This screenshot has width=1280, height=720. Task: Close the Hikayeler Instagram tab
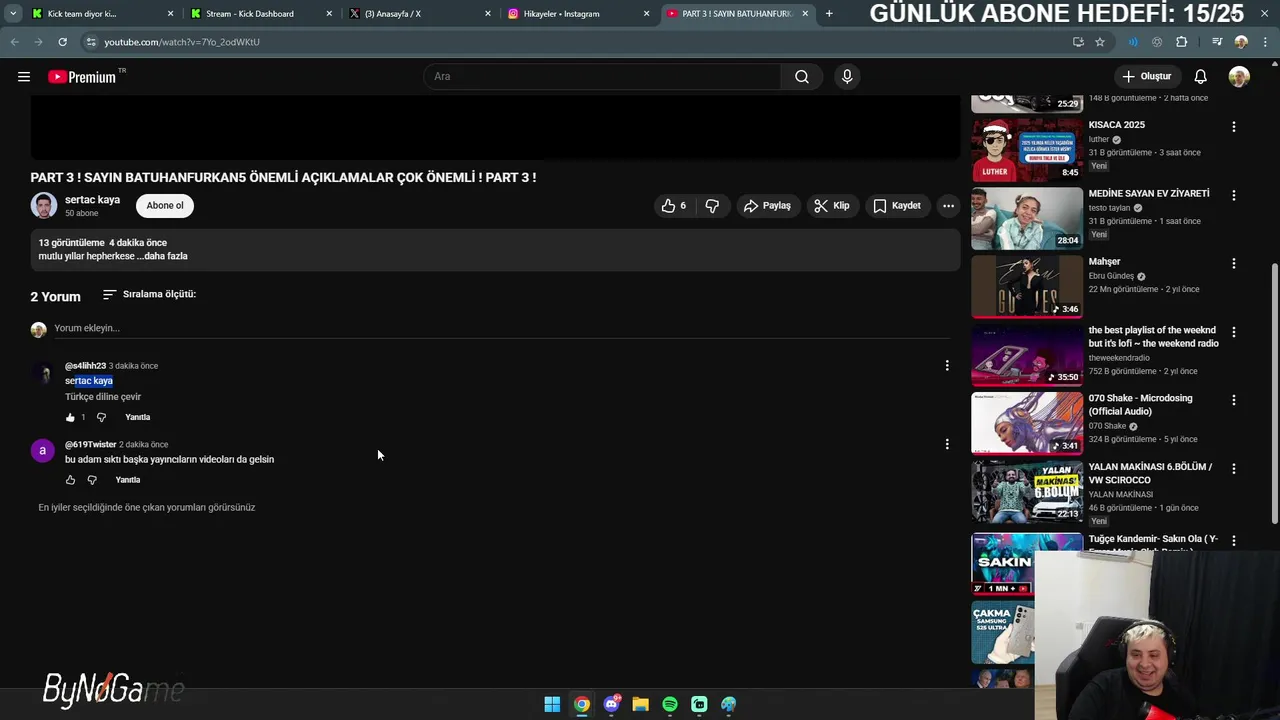coord(646,14)
